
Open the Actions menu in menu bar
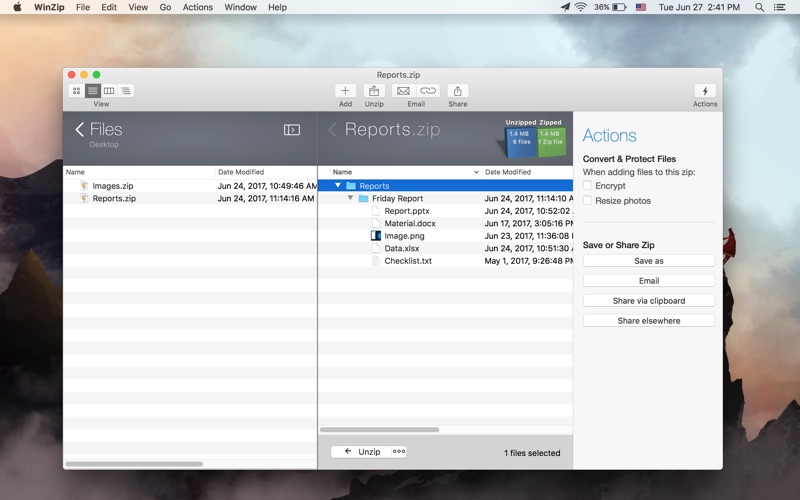198,7
